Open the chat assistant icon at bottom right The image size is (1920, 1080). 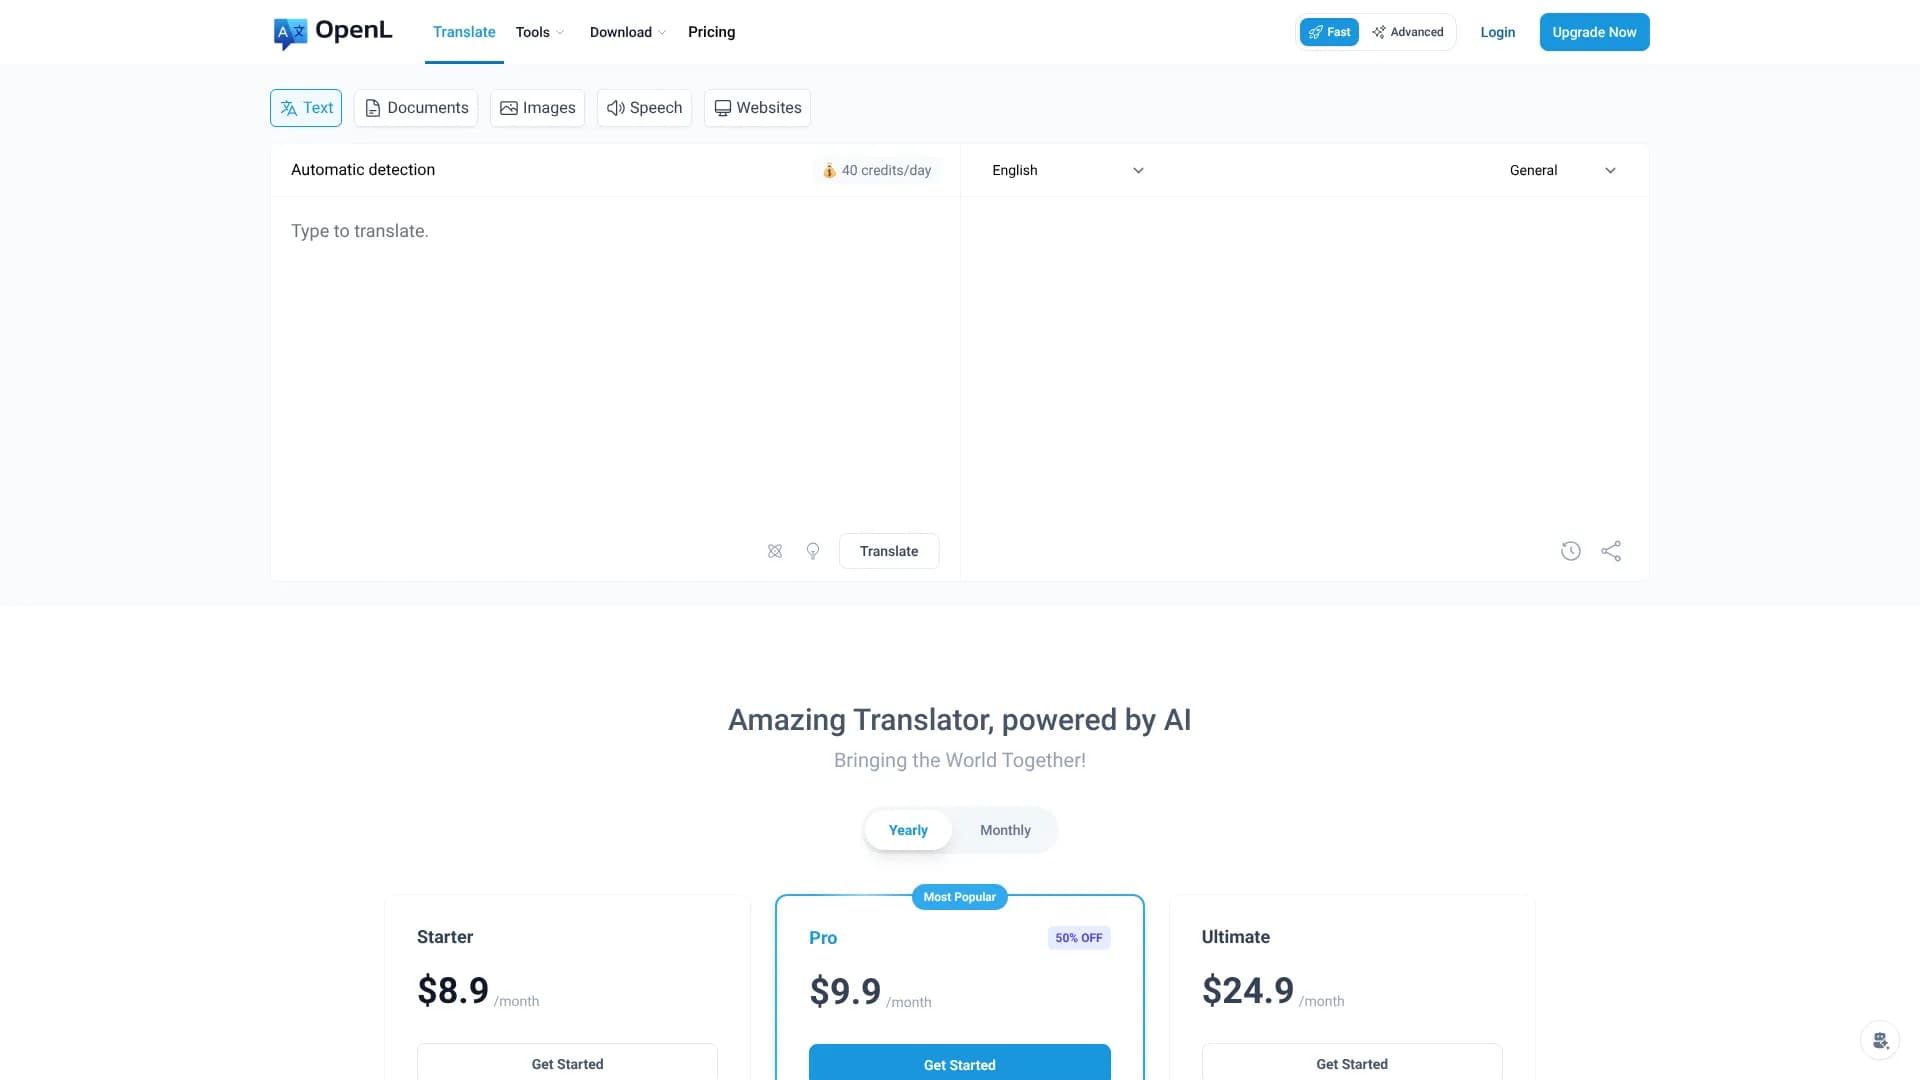[1880, 1041]
